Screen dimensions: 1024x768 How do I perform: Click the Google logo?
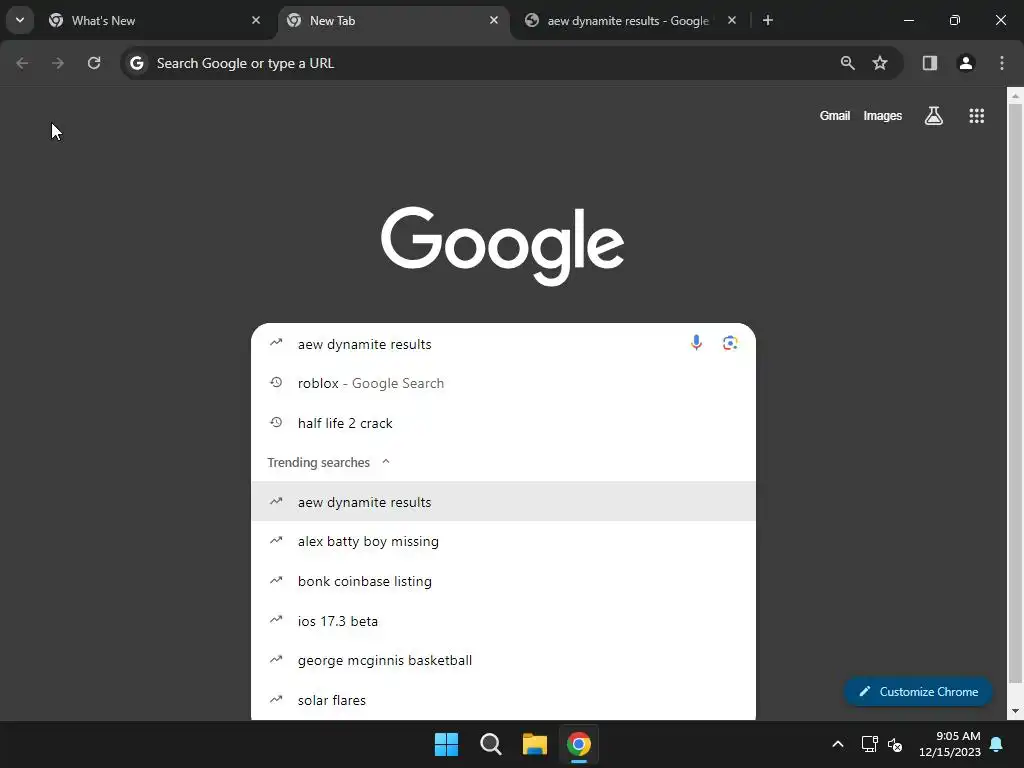pyautogui.click(x=502, y=245)
